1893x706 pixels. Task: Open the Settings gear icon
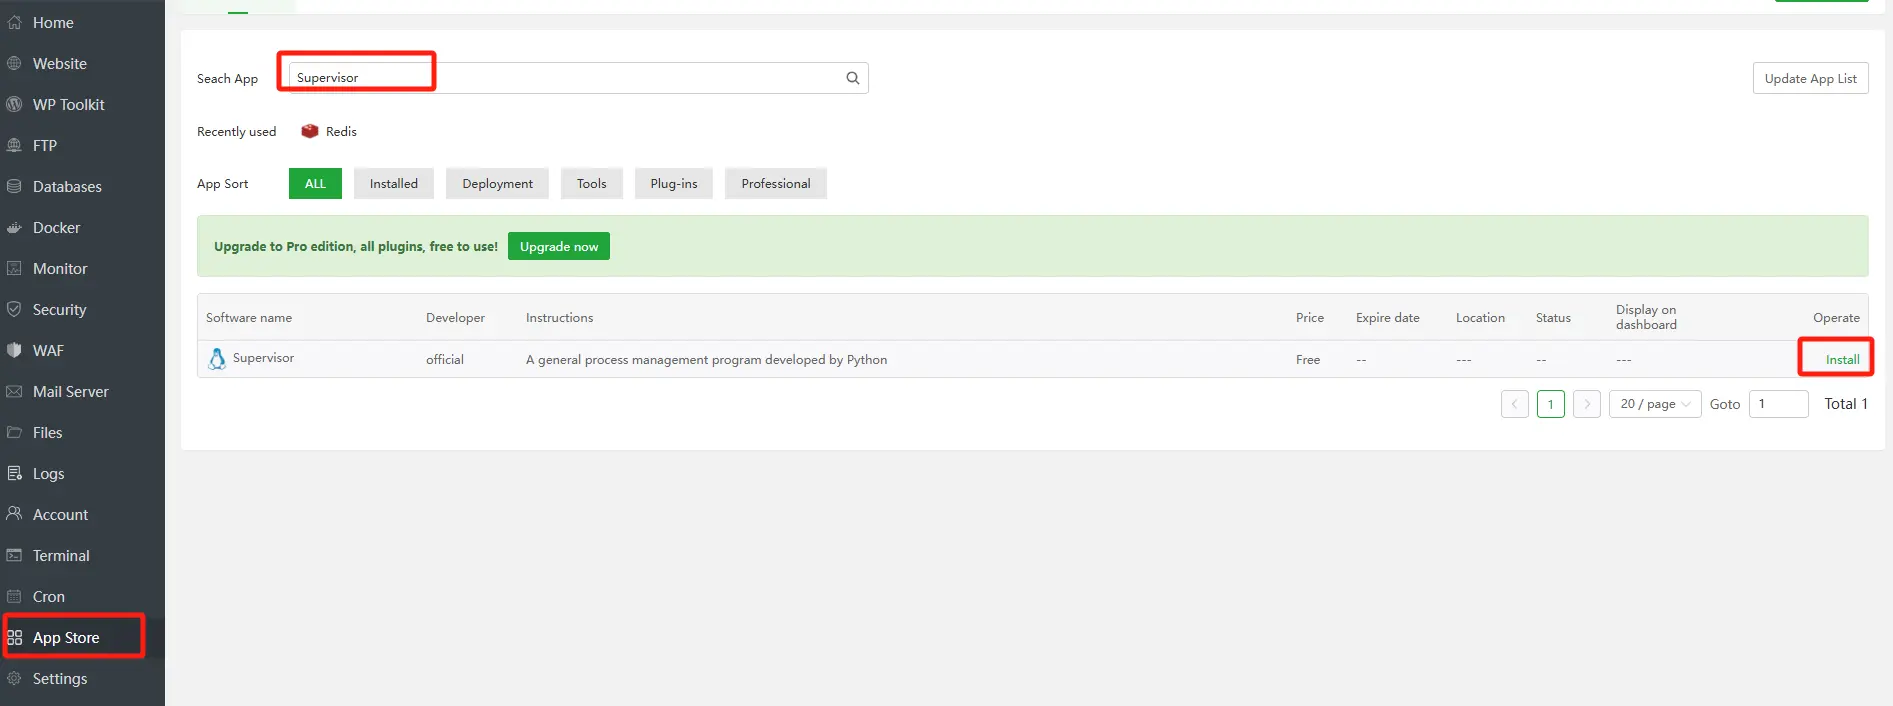click(14, 678)
